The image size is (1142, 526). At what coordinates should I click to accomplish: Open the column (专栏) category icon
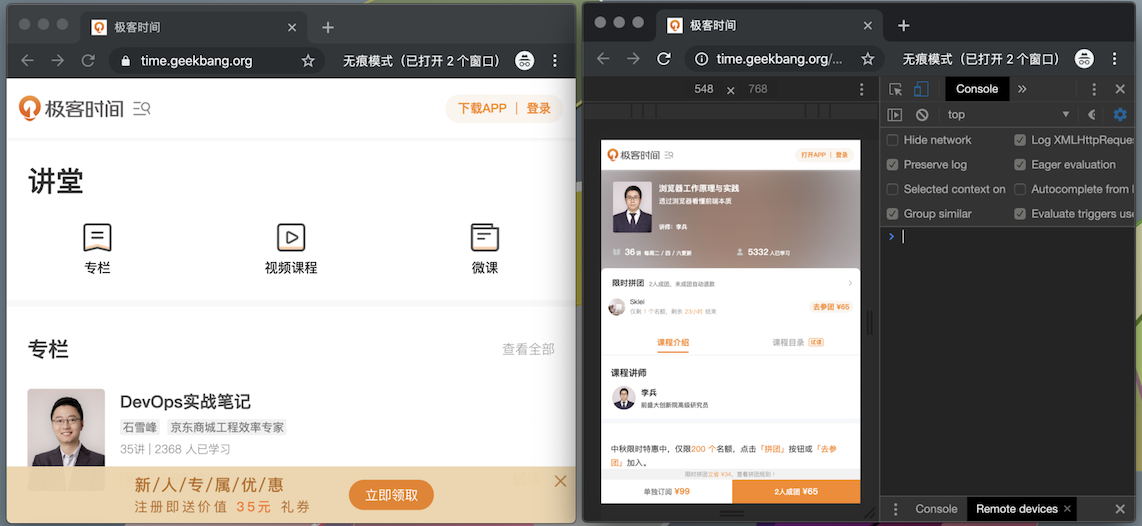tap(97, 238)
